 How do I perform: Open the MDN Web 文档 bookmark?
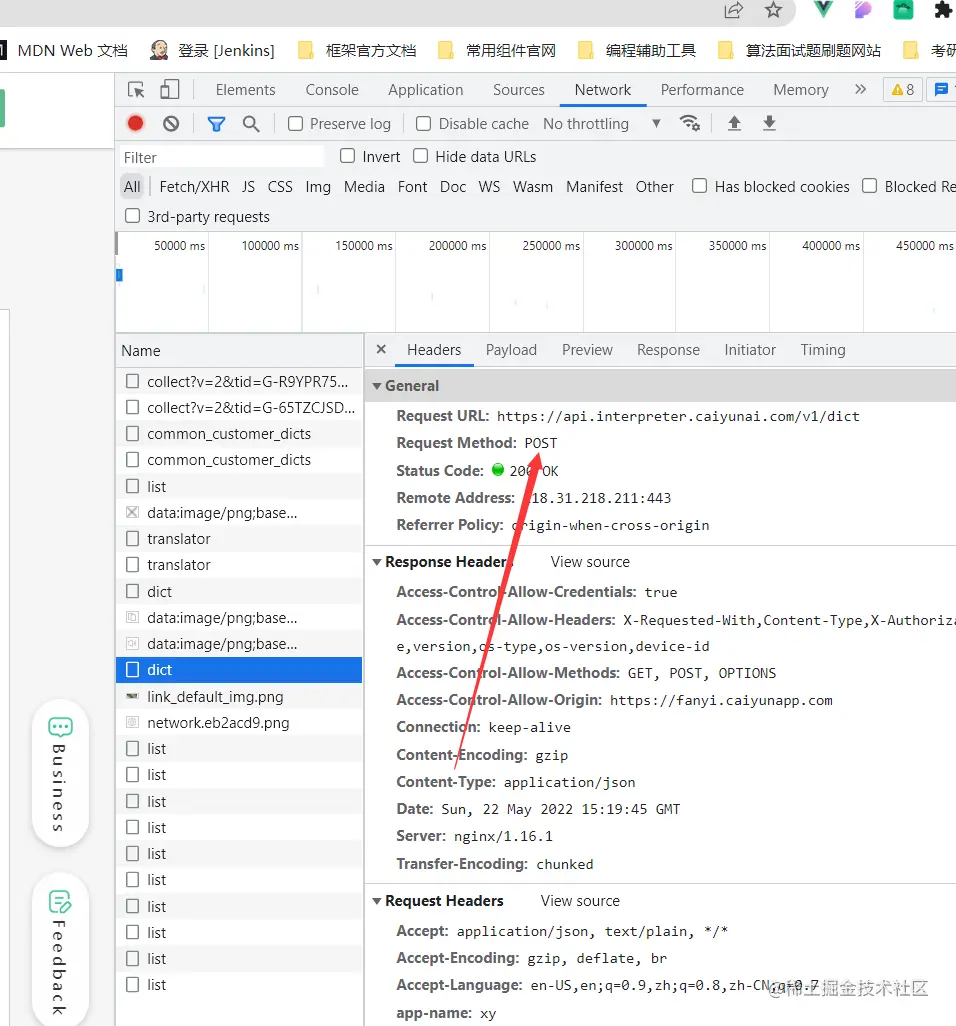(x=65, y=50)
